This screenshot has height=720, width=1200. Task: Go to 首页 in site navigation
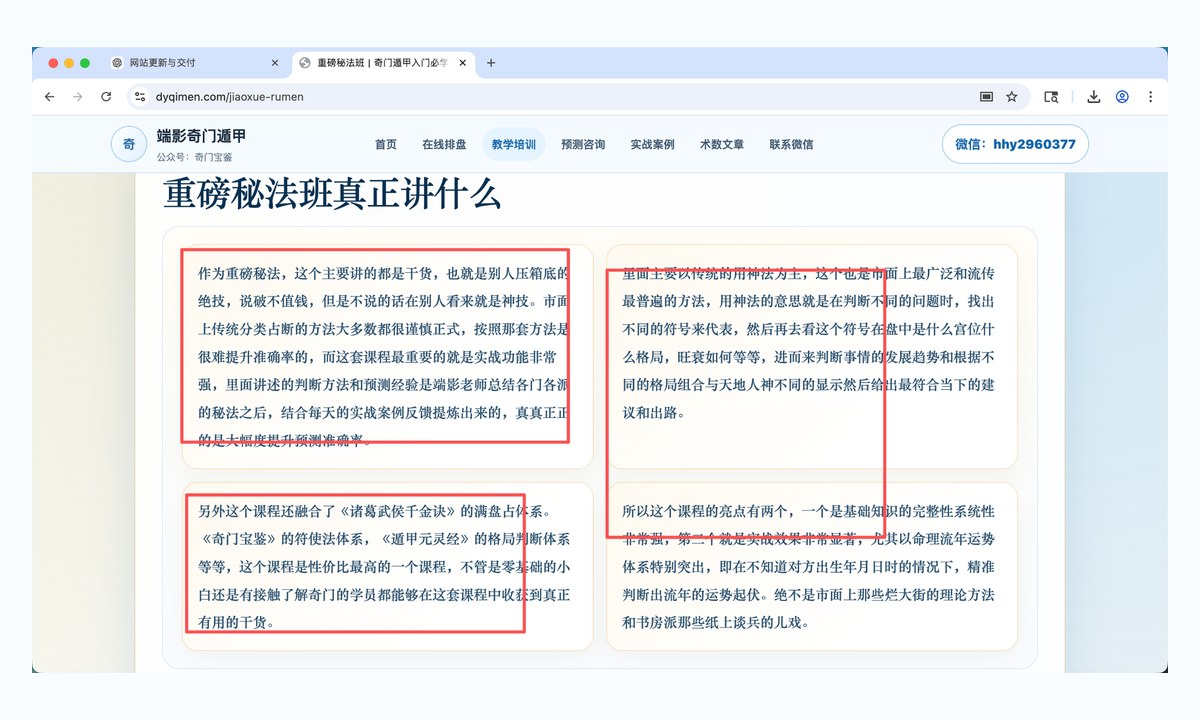point(386,144)
